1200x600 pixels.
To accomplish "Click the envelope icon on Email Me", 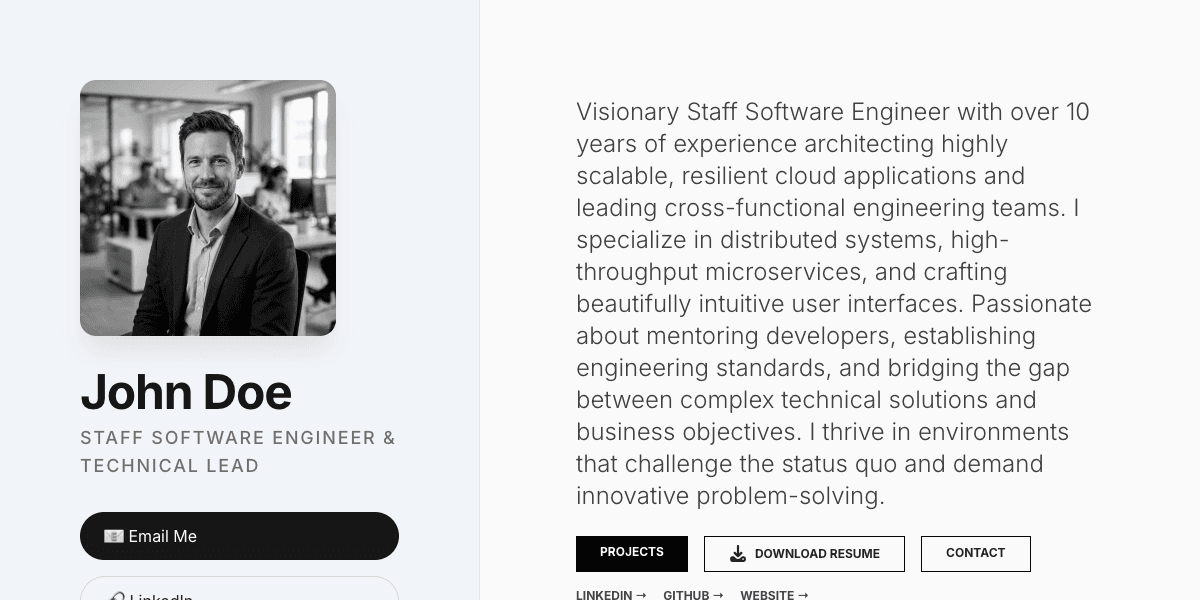I will [113, 537].
